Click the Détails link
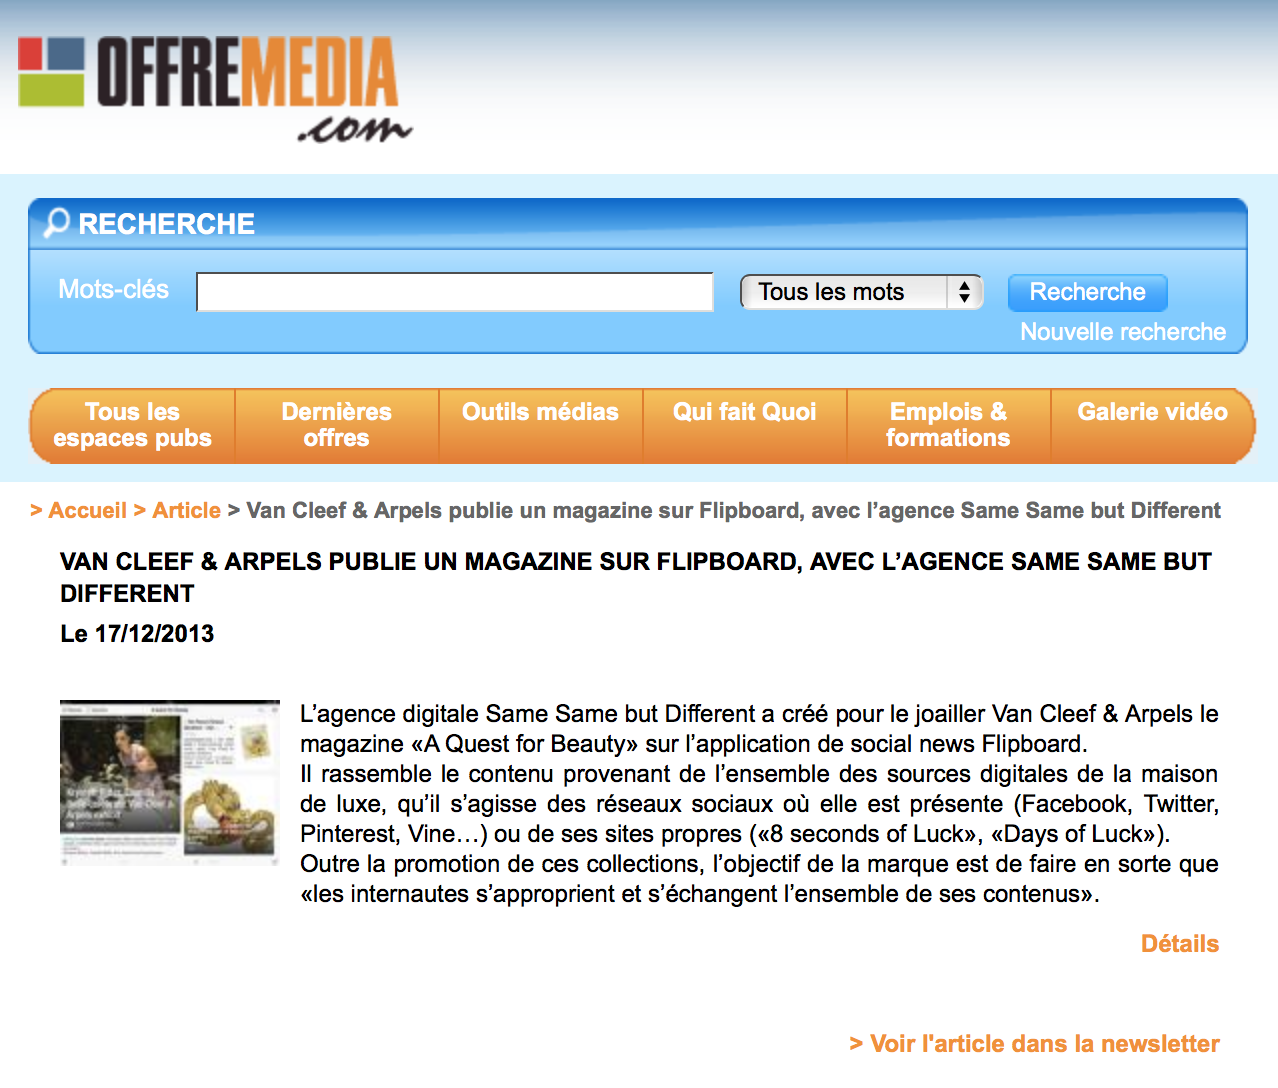This screenshot has height=1088, width=1278. (x=1180, y=944)
